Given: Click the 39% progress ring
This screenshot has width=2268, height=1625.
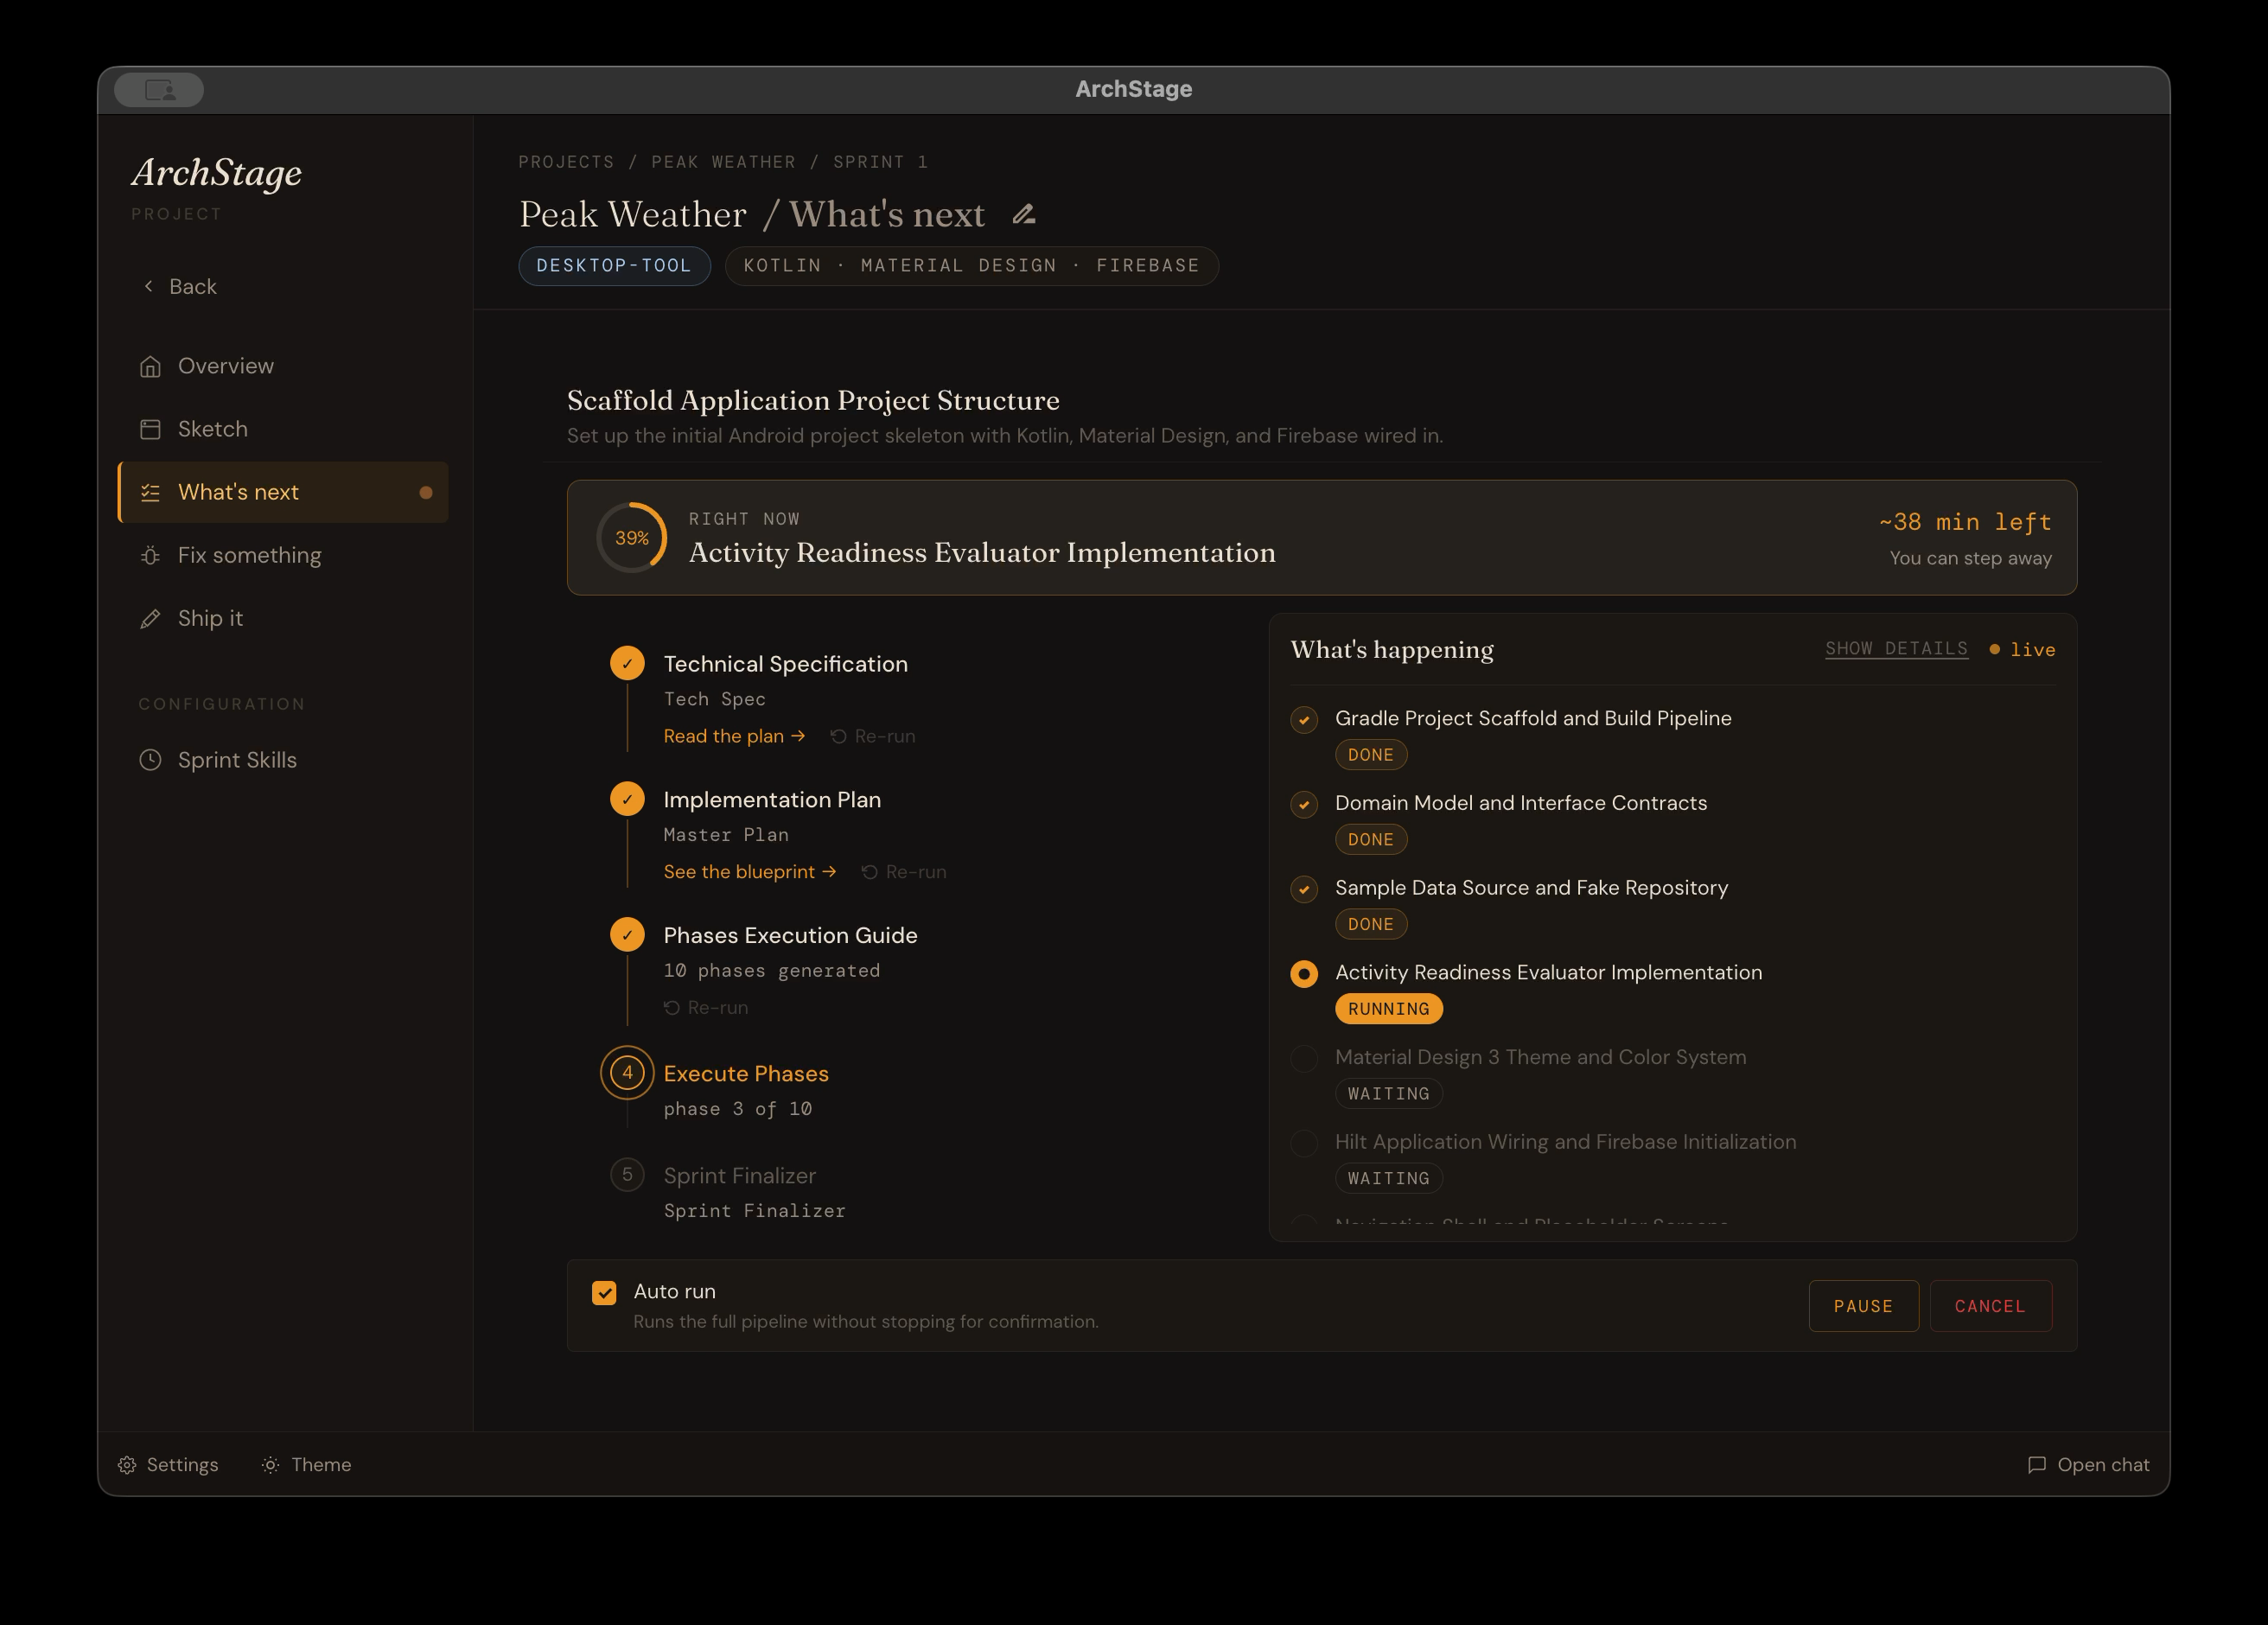Looking at the screenshot, I should pos(632,538).
